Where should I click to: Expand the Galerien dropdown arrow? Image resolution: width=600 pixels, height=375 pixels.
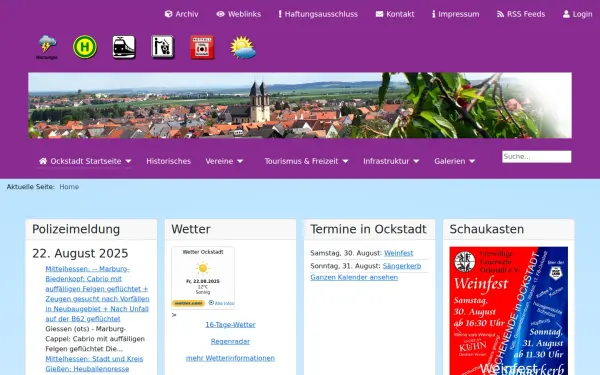(472, 161)
